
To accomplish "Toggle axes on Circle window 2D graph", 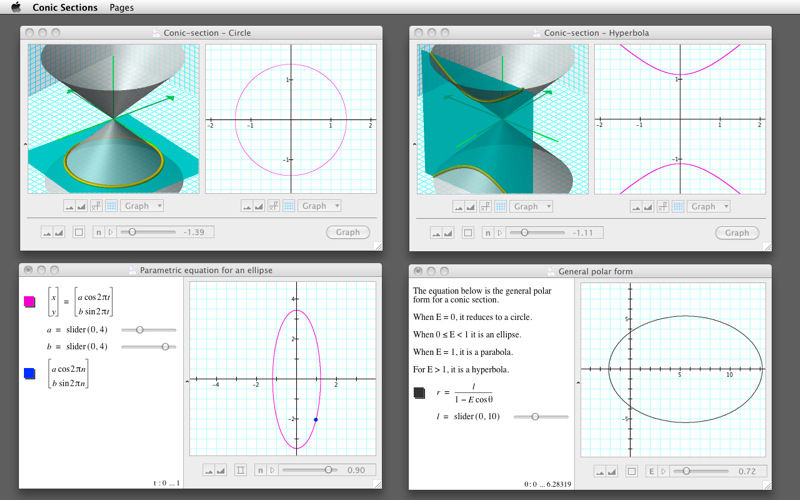I will tap(274, 206).
